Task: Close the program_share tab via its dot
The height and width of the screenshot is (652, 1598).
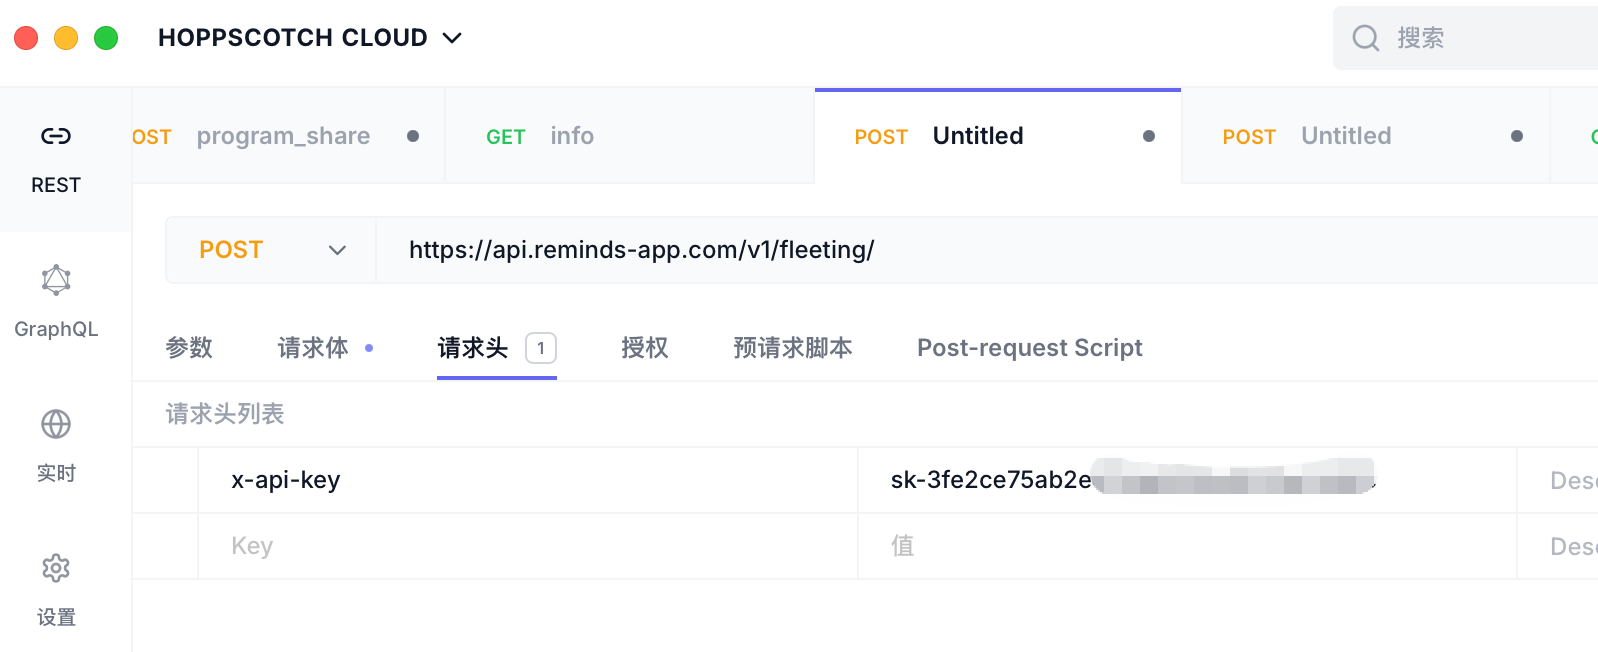Action: tap(413, 136)
